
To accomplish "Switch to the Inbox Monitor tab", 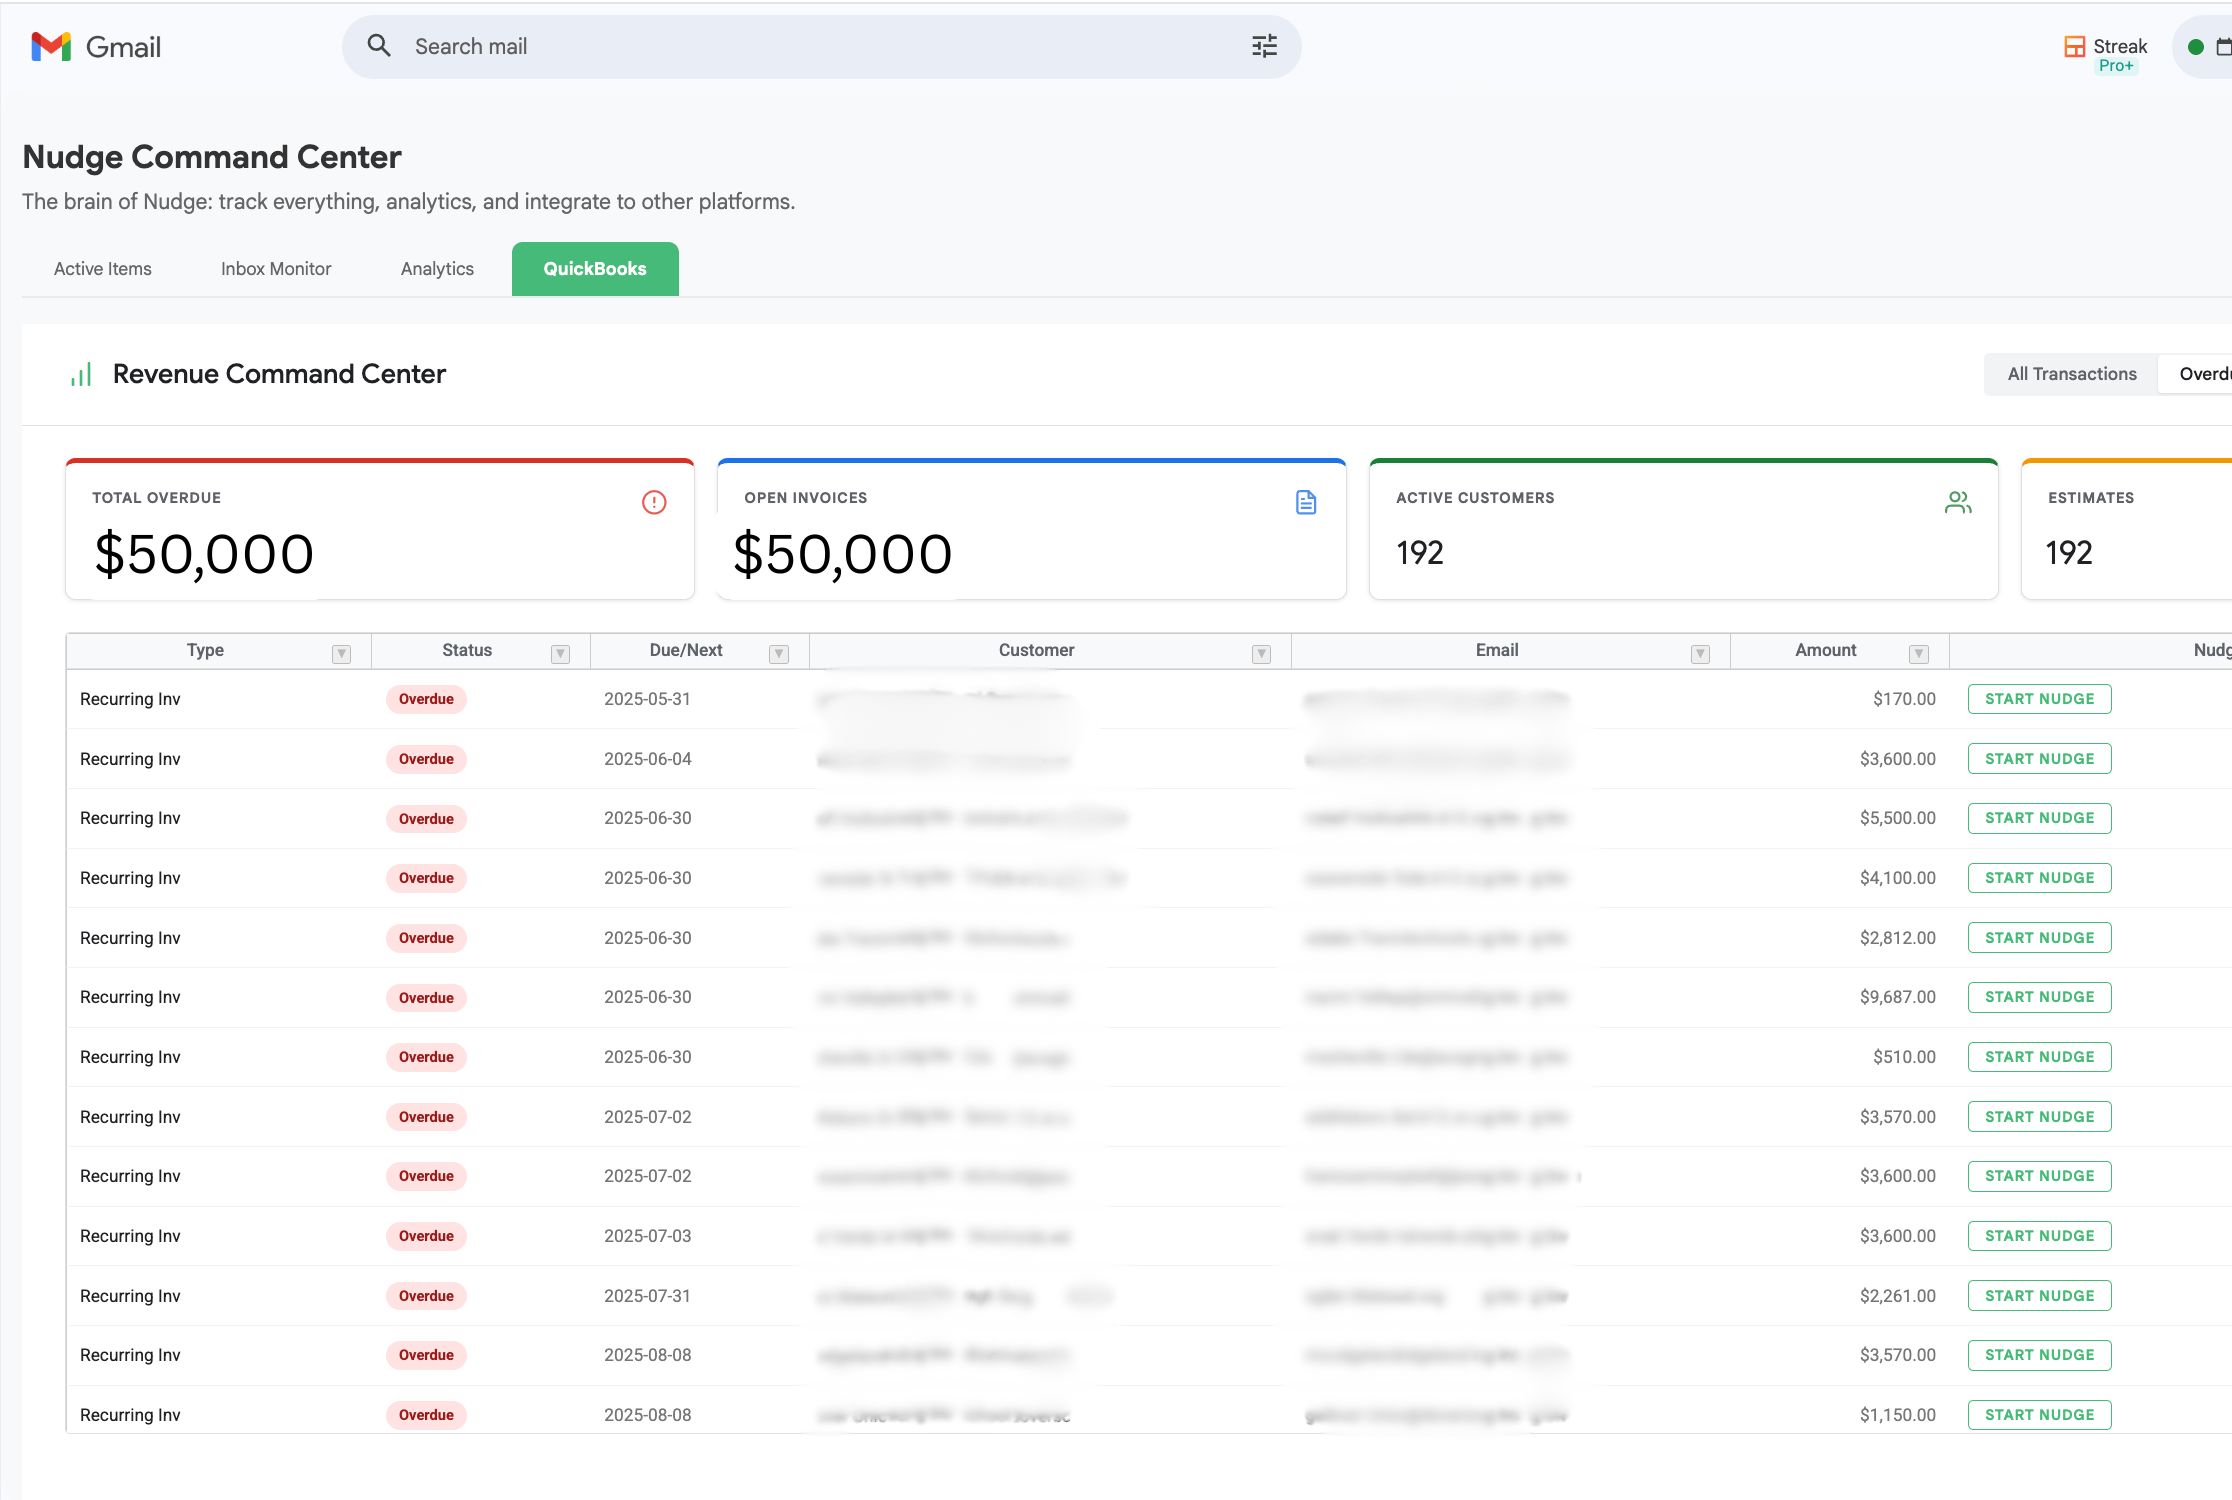I will coord(275,268).
